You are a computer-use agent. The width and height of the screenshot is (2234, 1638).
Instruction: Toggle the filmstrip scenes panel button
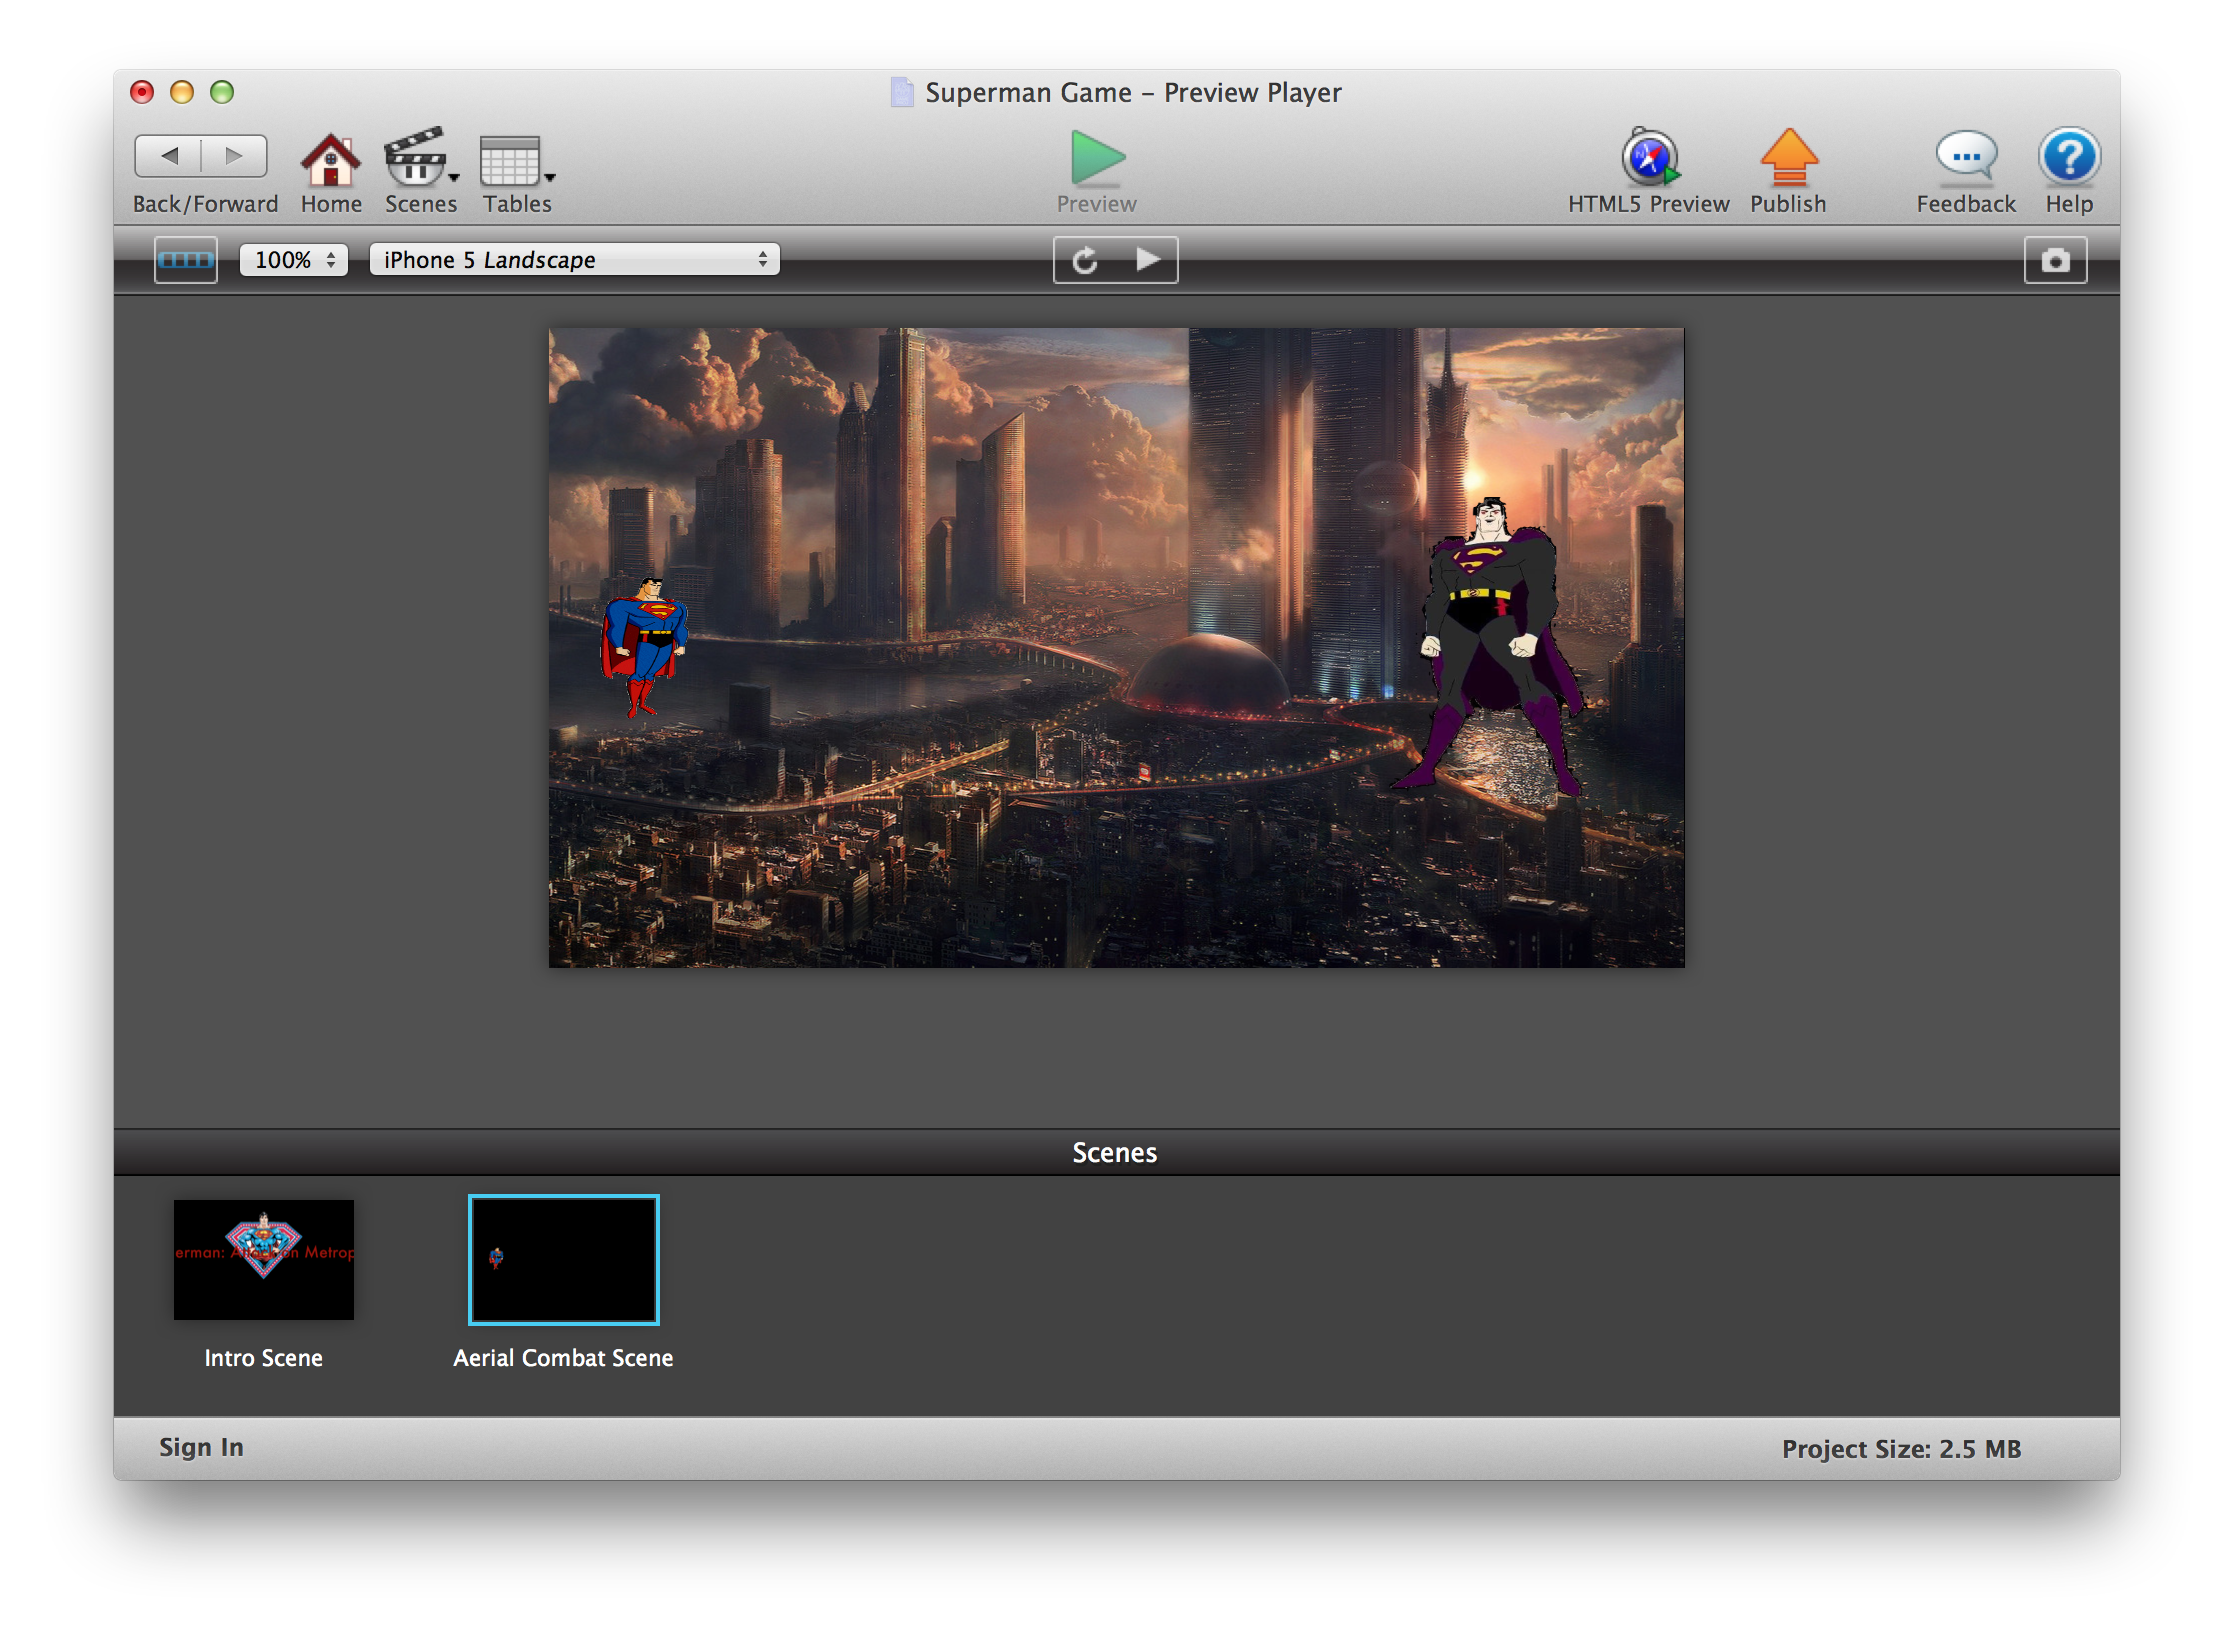tap(186, 260)
